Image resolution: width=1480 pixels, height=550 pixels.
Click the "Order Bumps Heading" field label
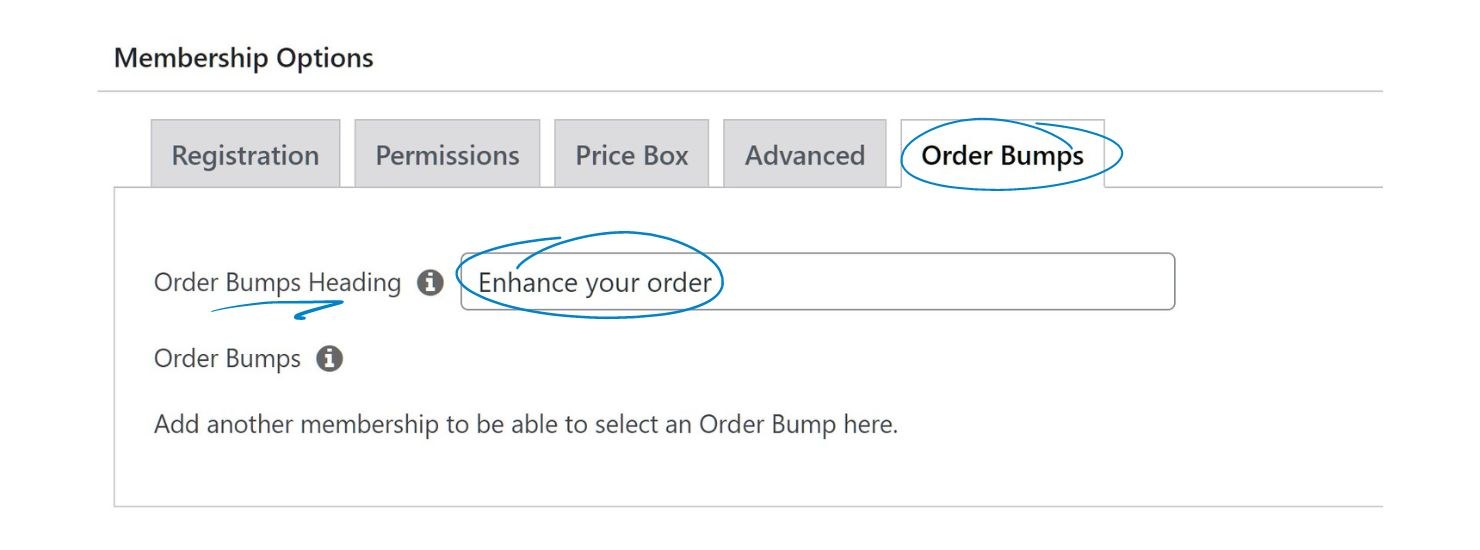[277, 283]
